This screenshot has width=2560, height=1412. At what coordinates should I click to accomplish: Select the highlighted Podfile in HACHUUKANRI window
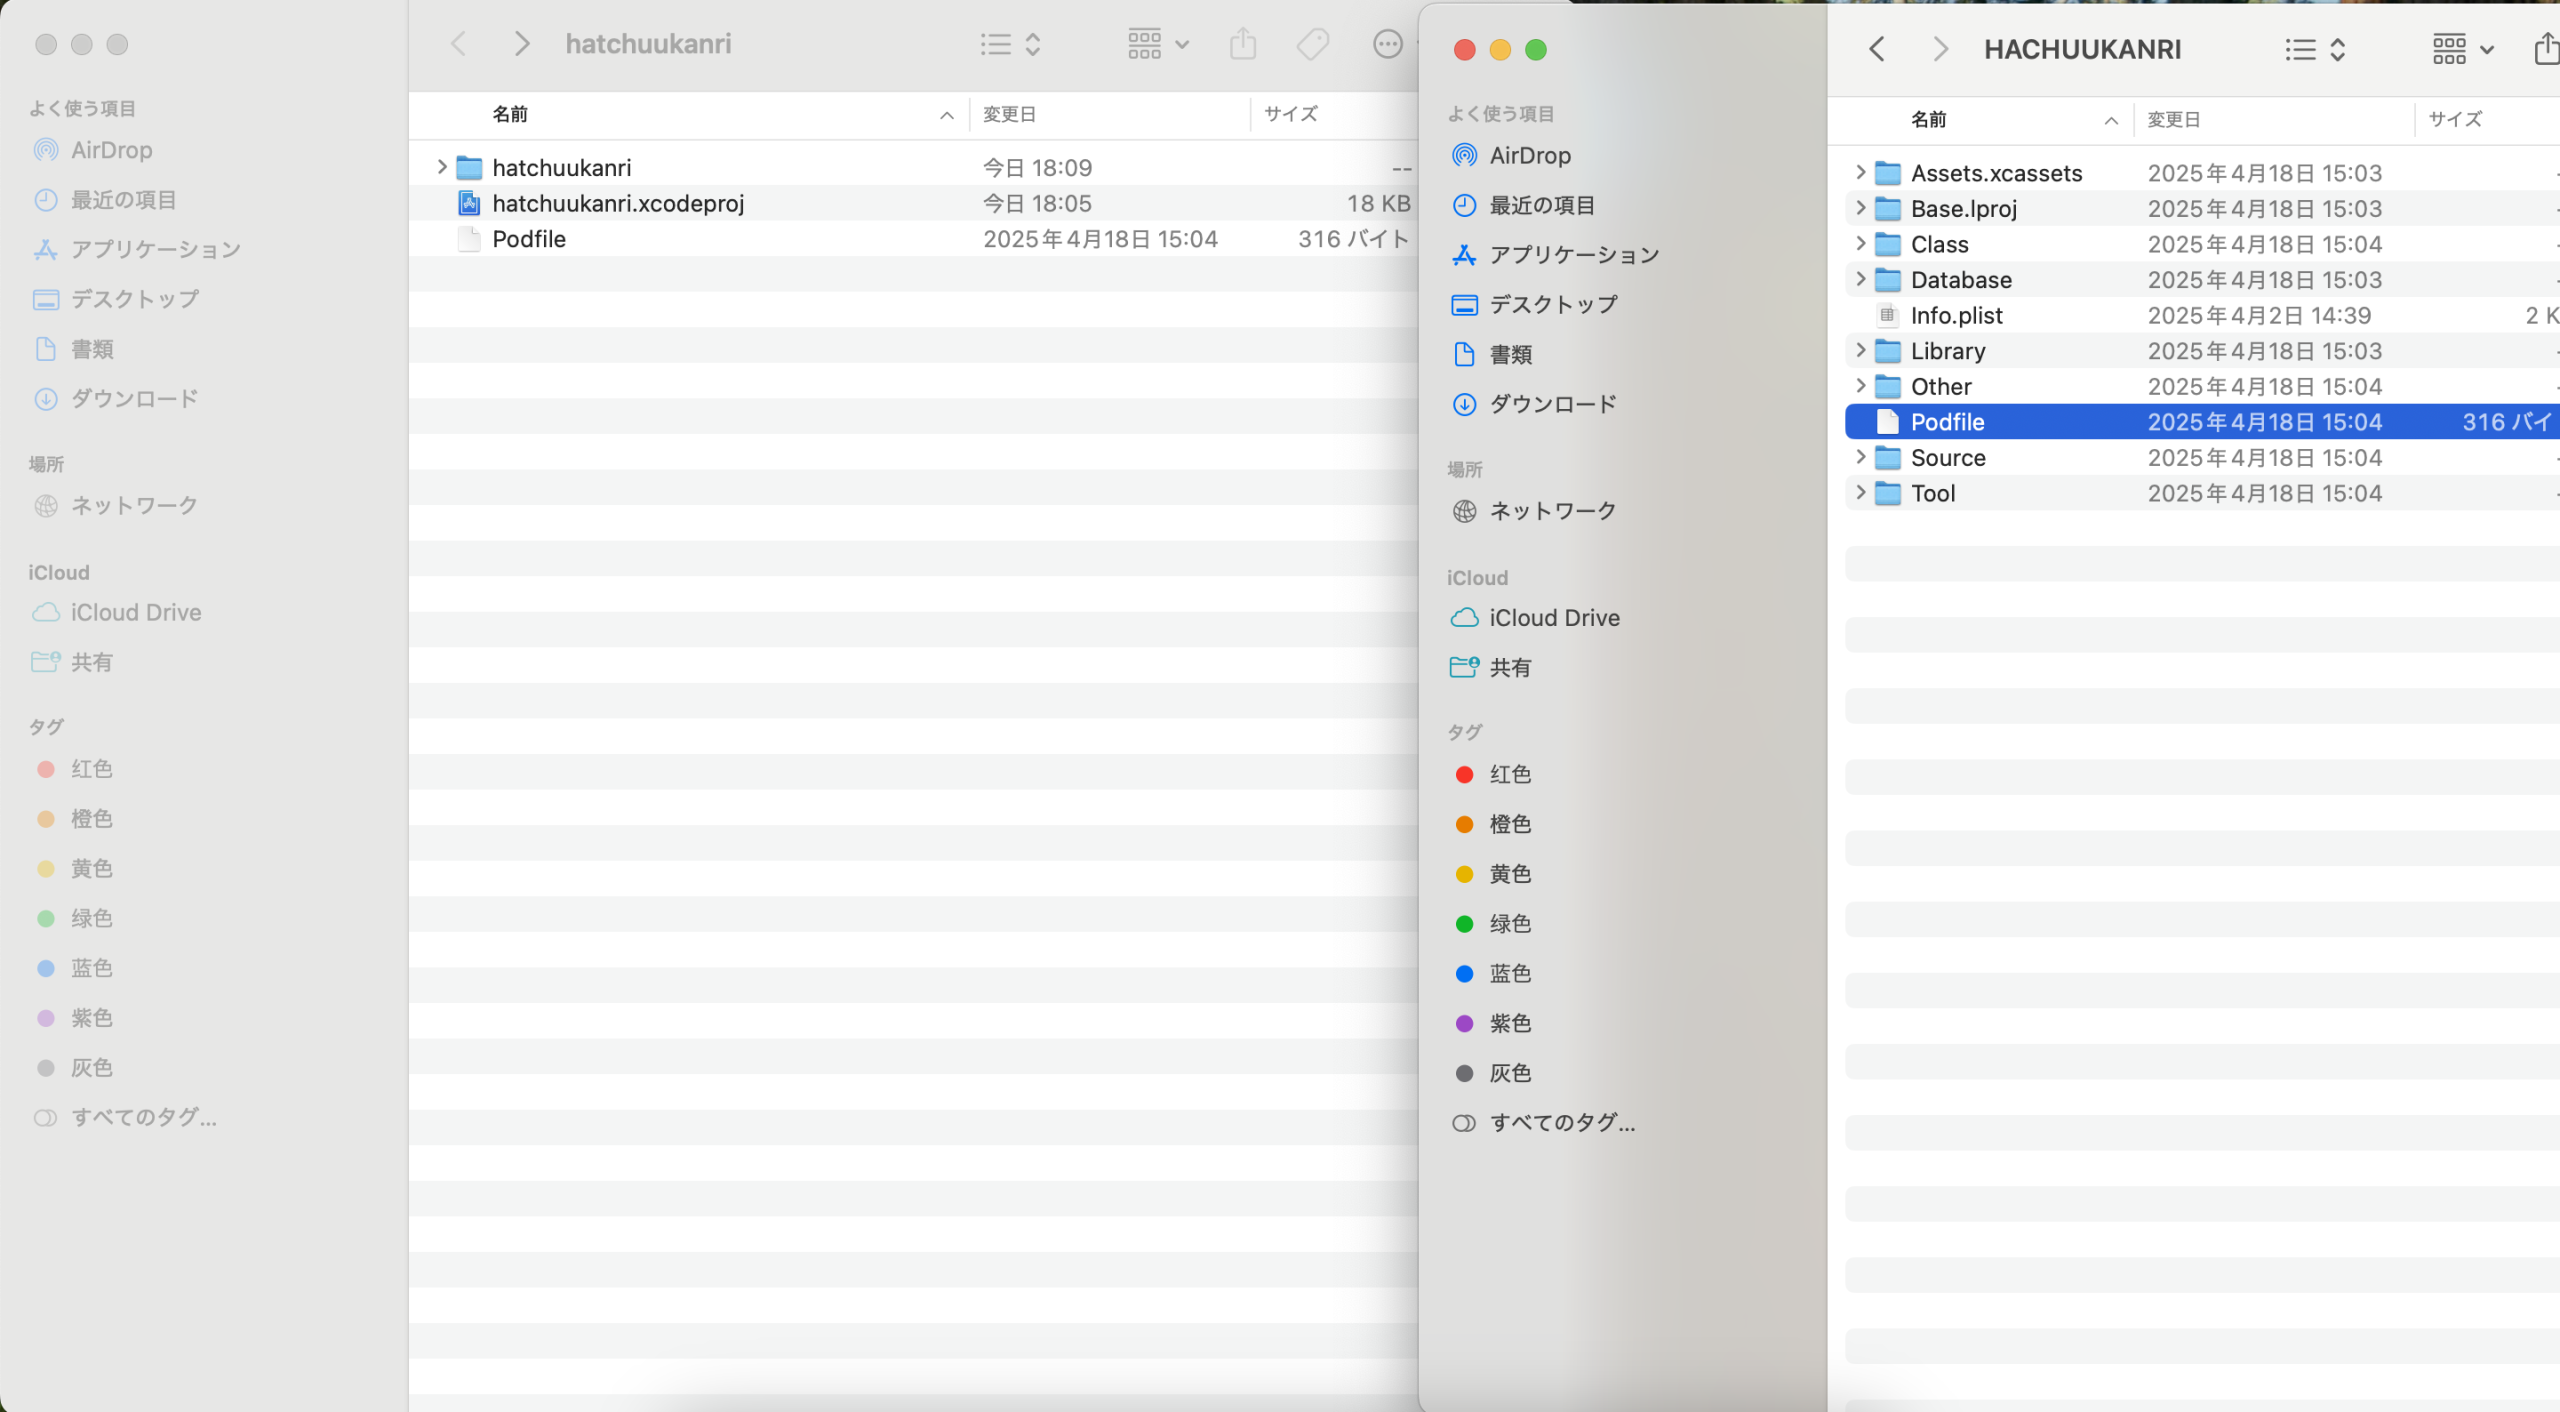(2202, 422)
